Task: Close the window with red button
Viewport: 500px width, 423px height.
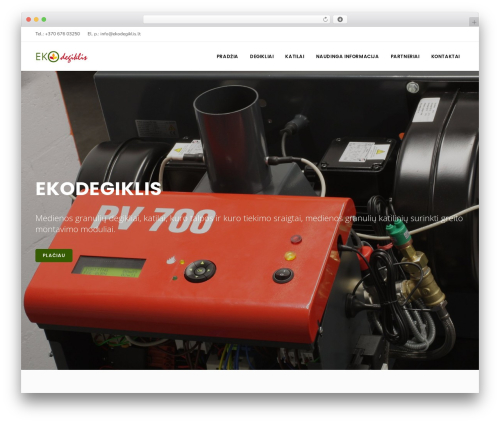Action: click(29, 19)
